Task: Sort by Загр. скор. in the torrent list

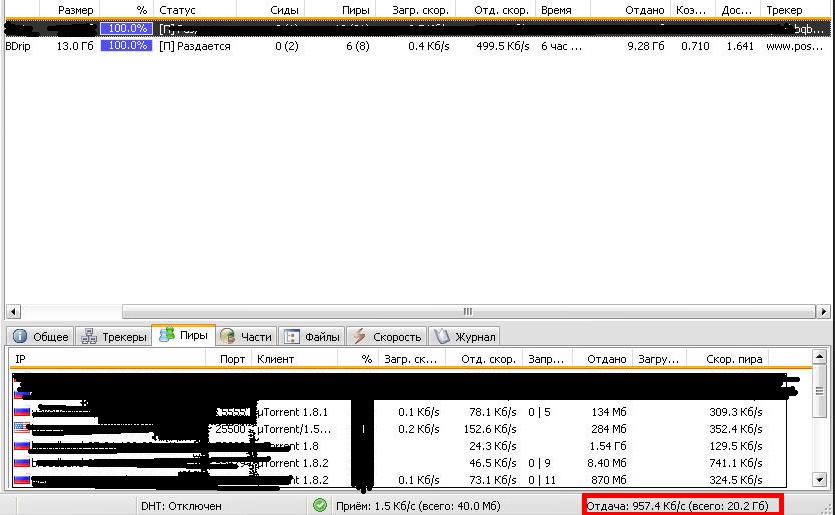Action: coord(416,10)
